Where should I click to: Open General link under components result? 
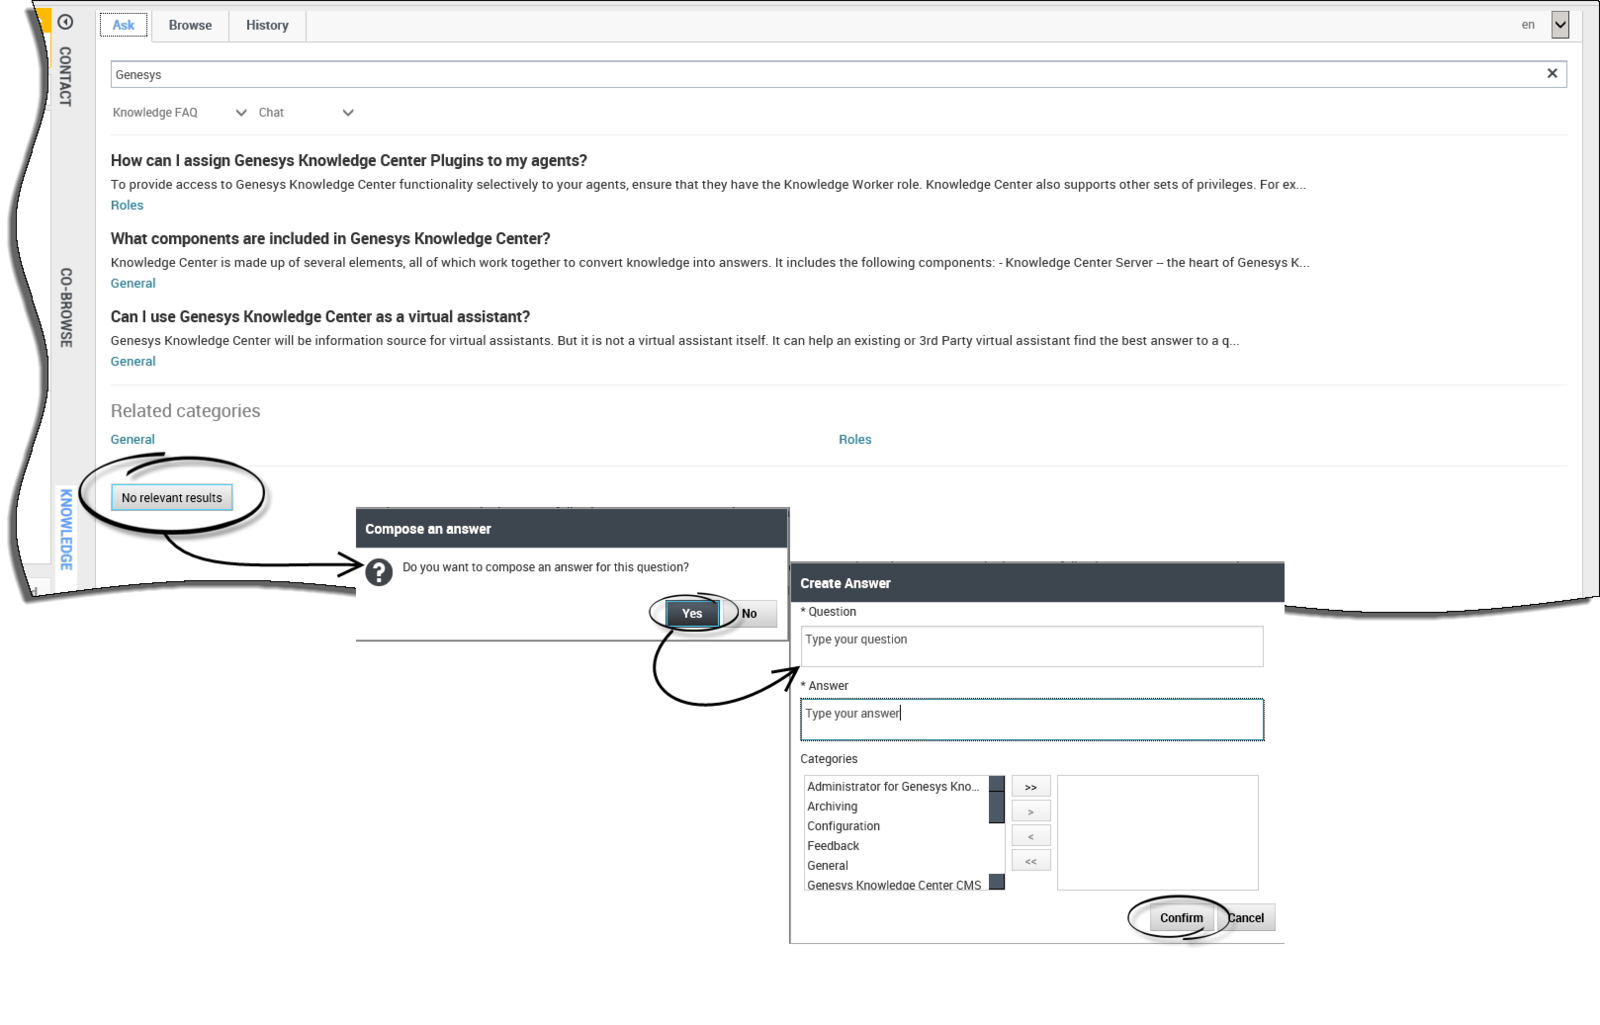coord(133,283)
